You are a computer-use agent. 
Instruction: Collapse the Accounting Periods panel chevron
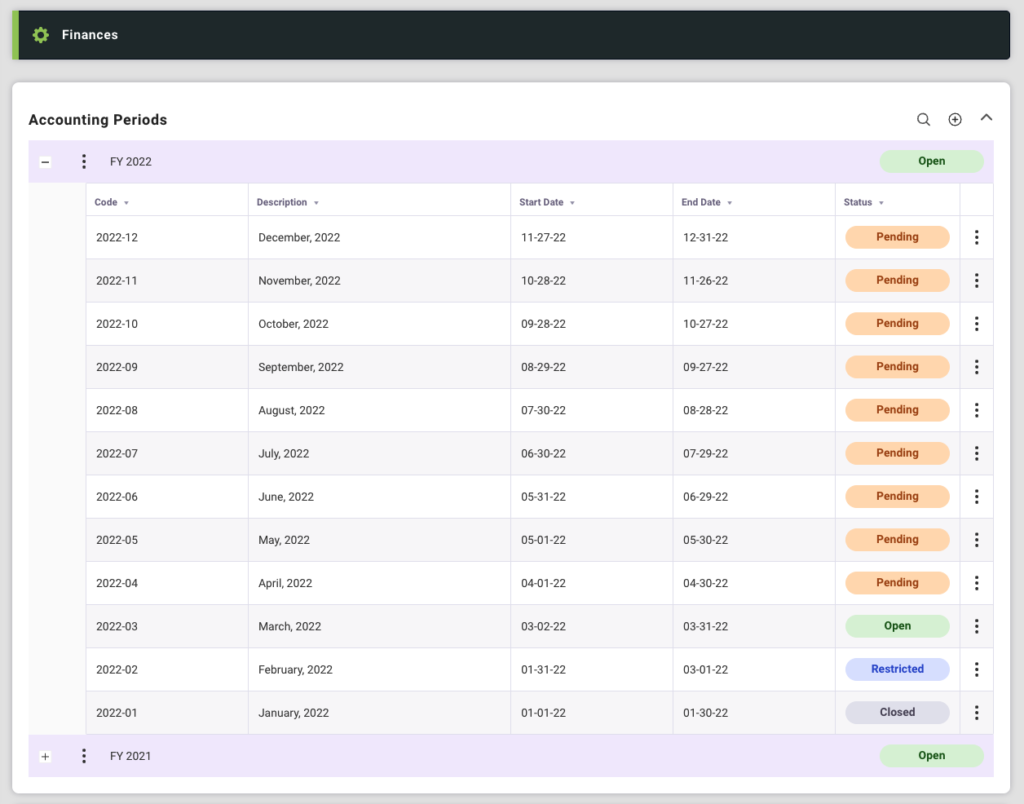(986, 118)
